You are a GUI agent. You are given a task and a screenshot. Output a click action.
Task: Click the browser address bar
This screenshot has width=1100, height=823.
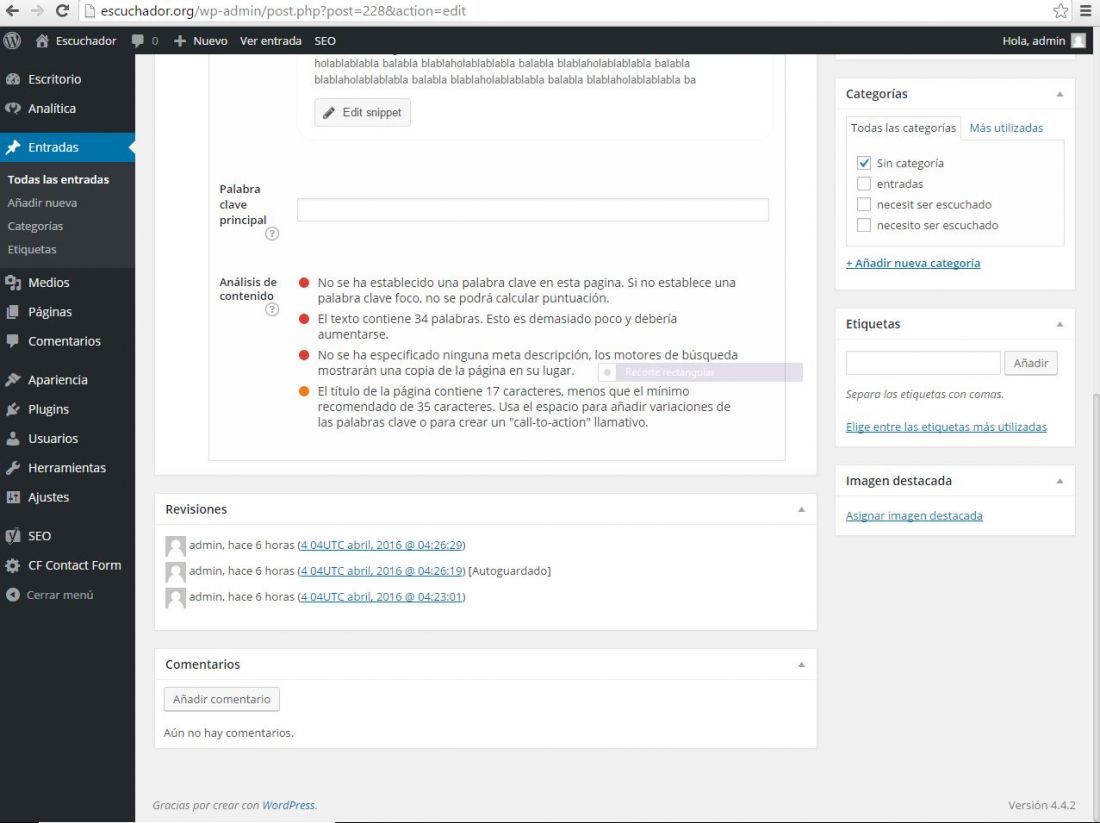(x=565, y=11)
